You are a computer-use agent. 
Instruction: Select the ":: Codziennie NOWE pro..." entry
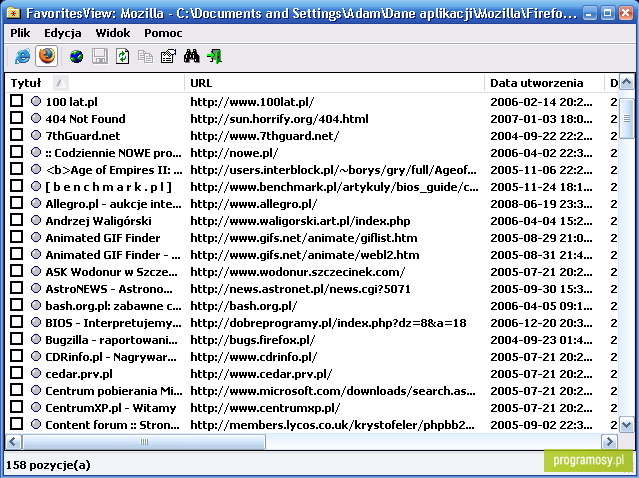113,153
